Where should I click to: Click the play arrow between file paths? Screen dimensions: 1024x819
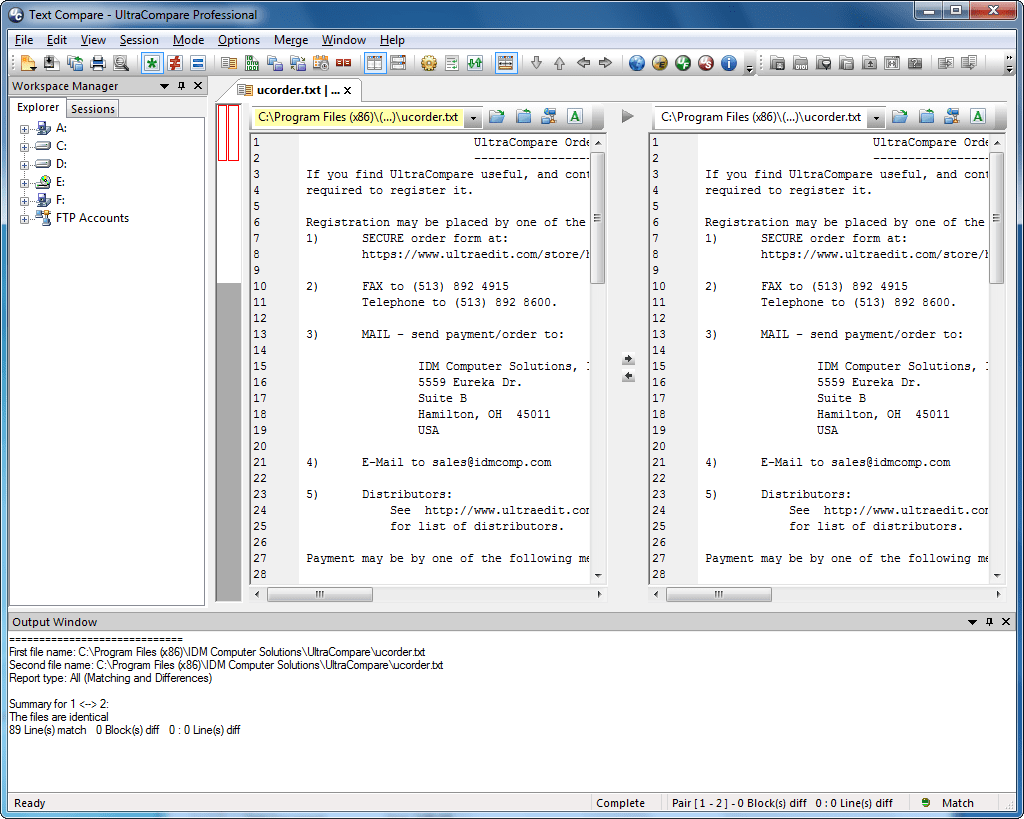627,117
